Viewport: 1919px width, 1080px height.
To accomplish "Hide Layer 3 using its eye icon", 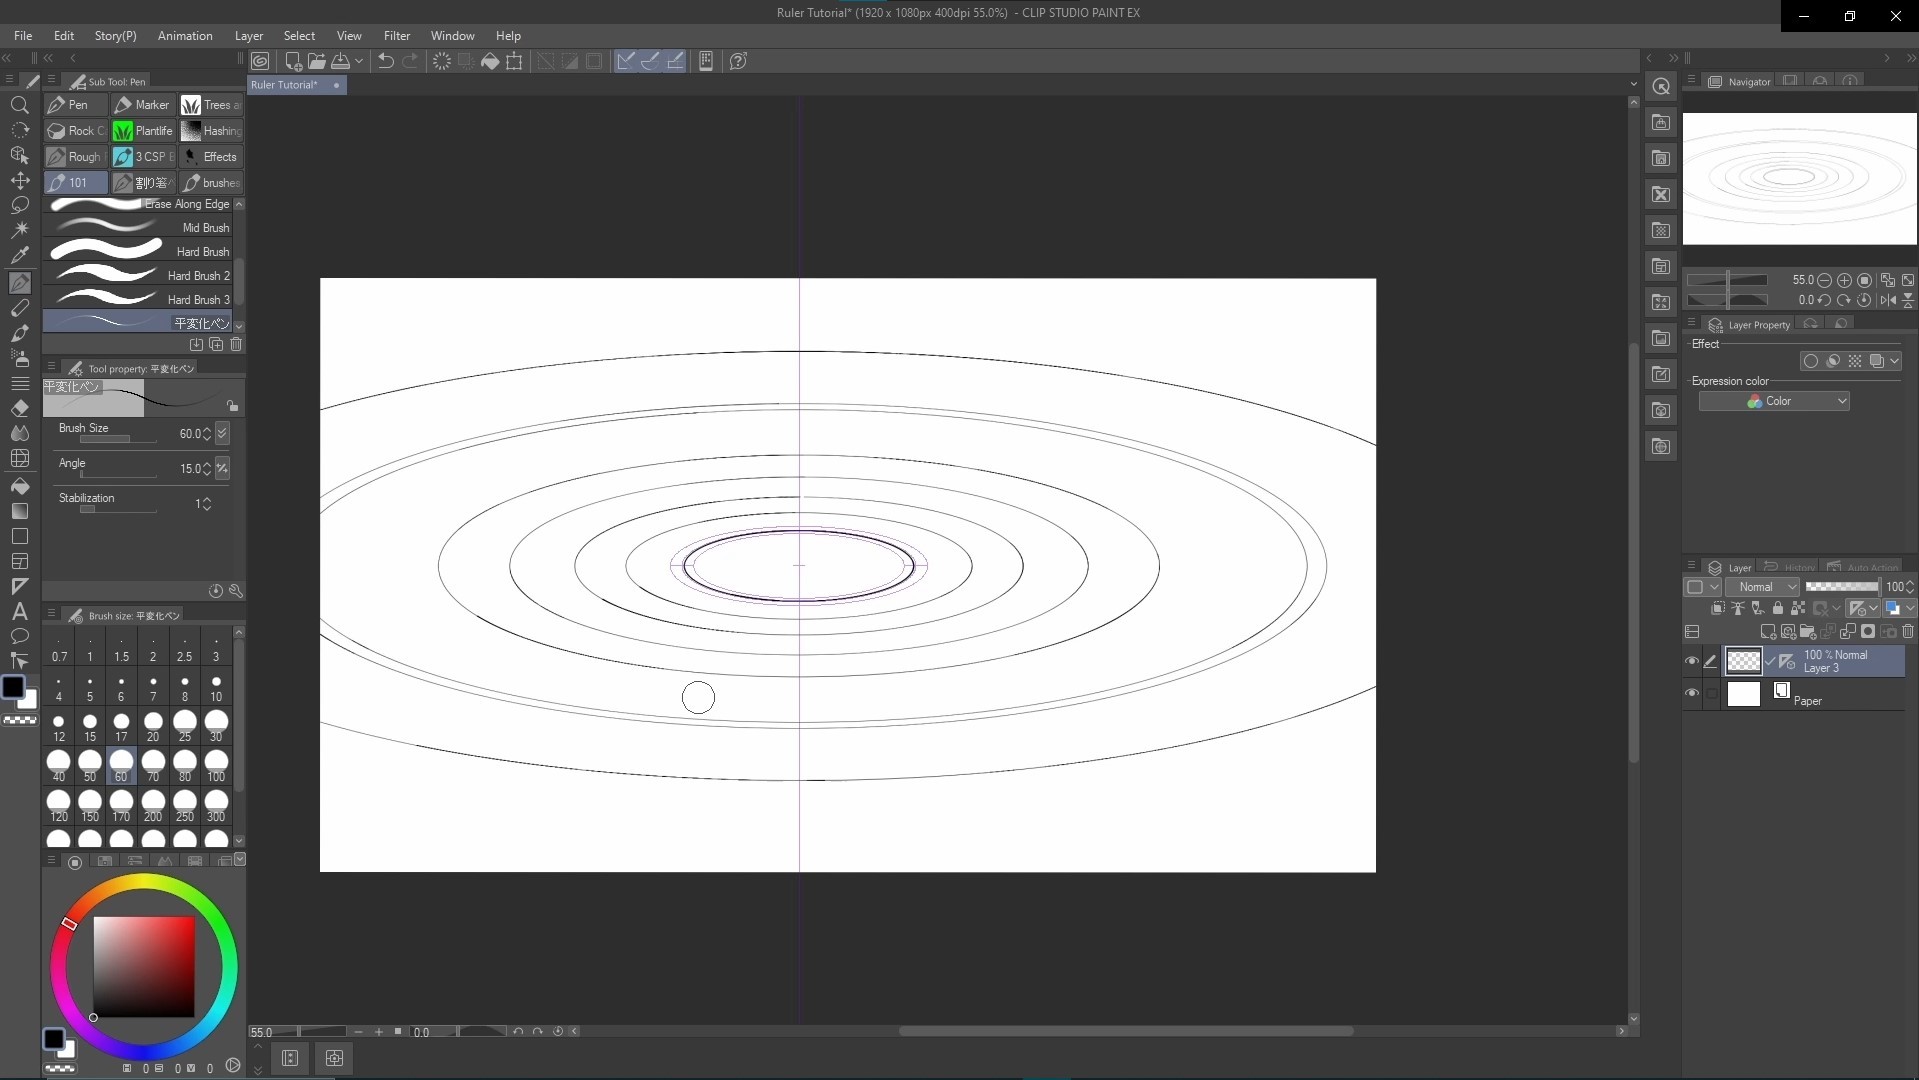I will [1692, 661].
